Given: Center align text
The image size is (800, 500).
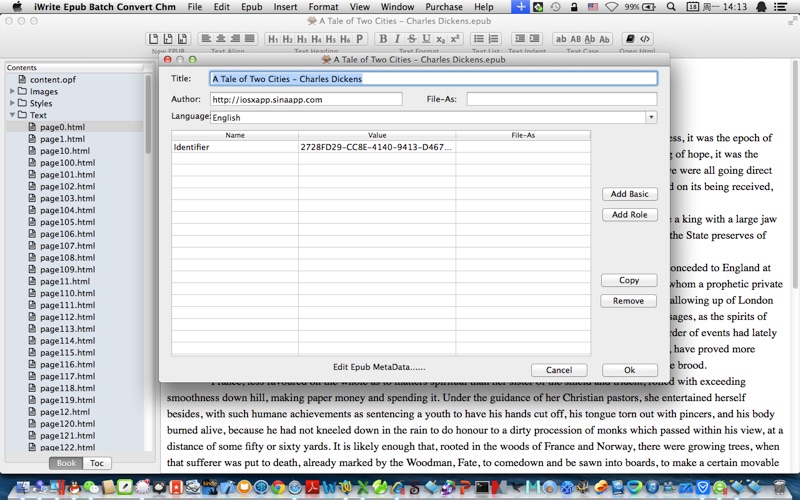Looking at the screenshot, I should click(220, 39).
